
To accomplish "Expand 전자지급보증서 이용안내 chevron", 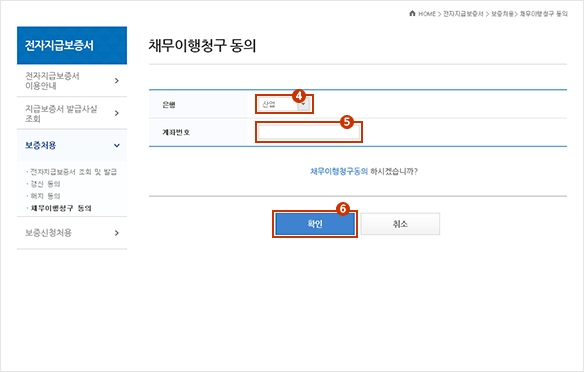I will (117, 80).
